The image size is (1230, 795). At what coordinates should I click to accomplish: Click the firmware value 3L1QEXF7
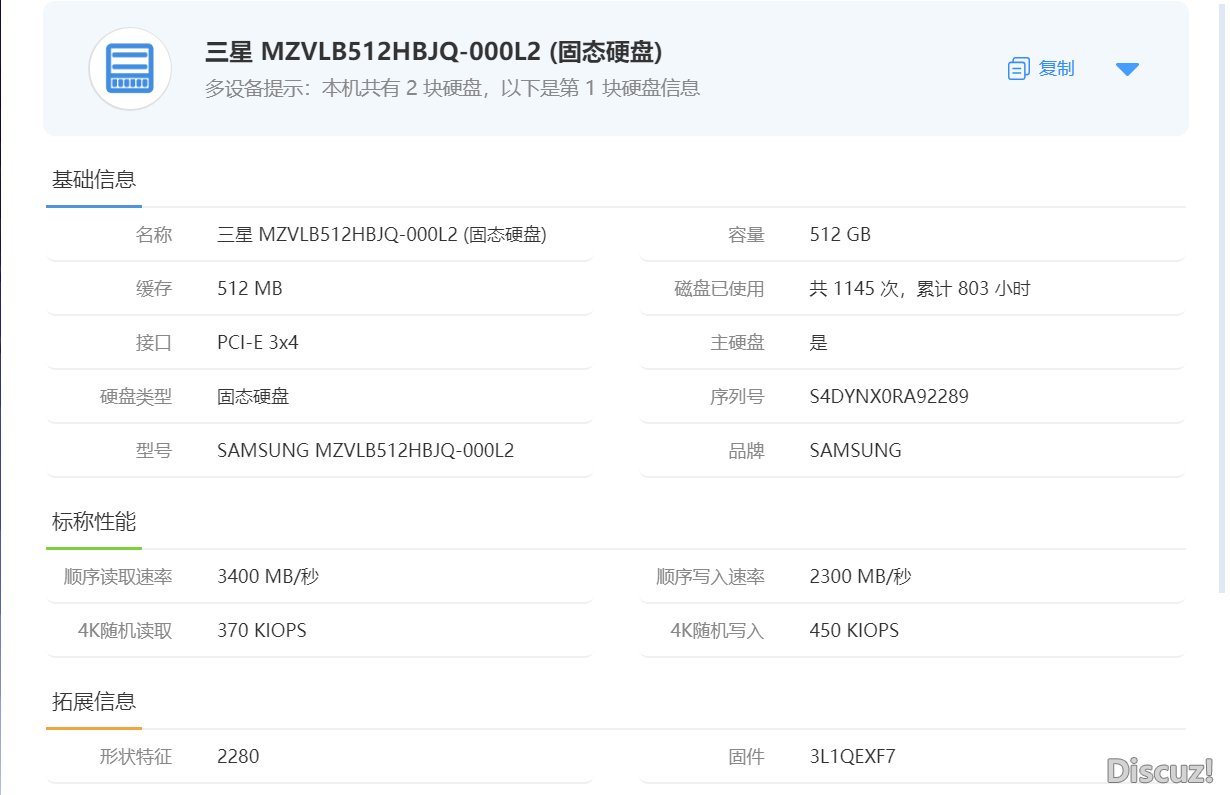[853, 757]
